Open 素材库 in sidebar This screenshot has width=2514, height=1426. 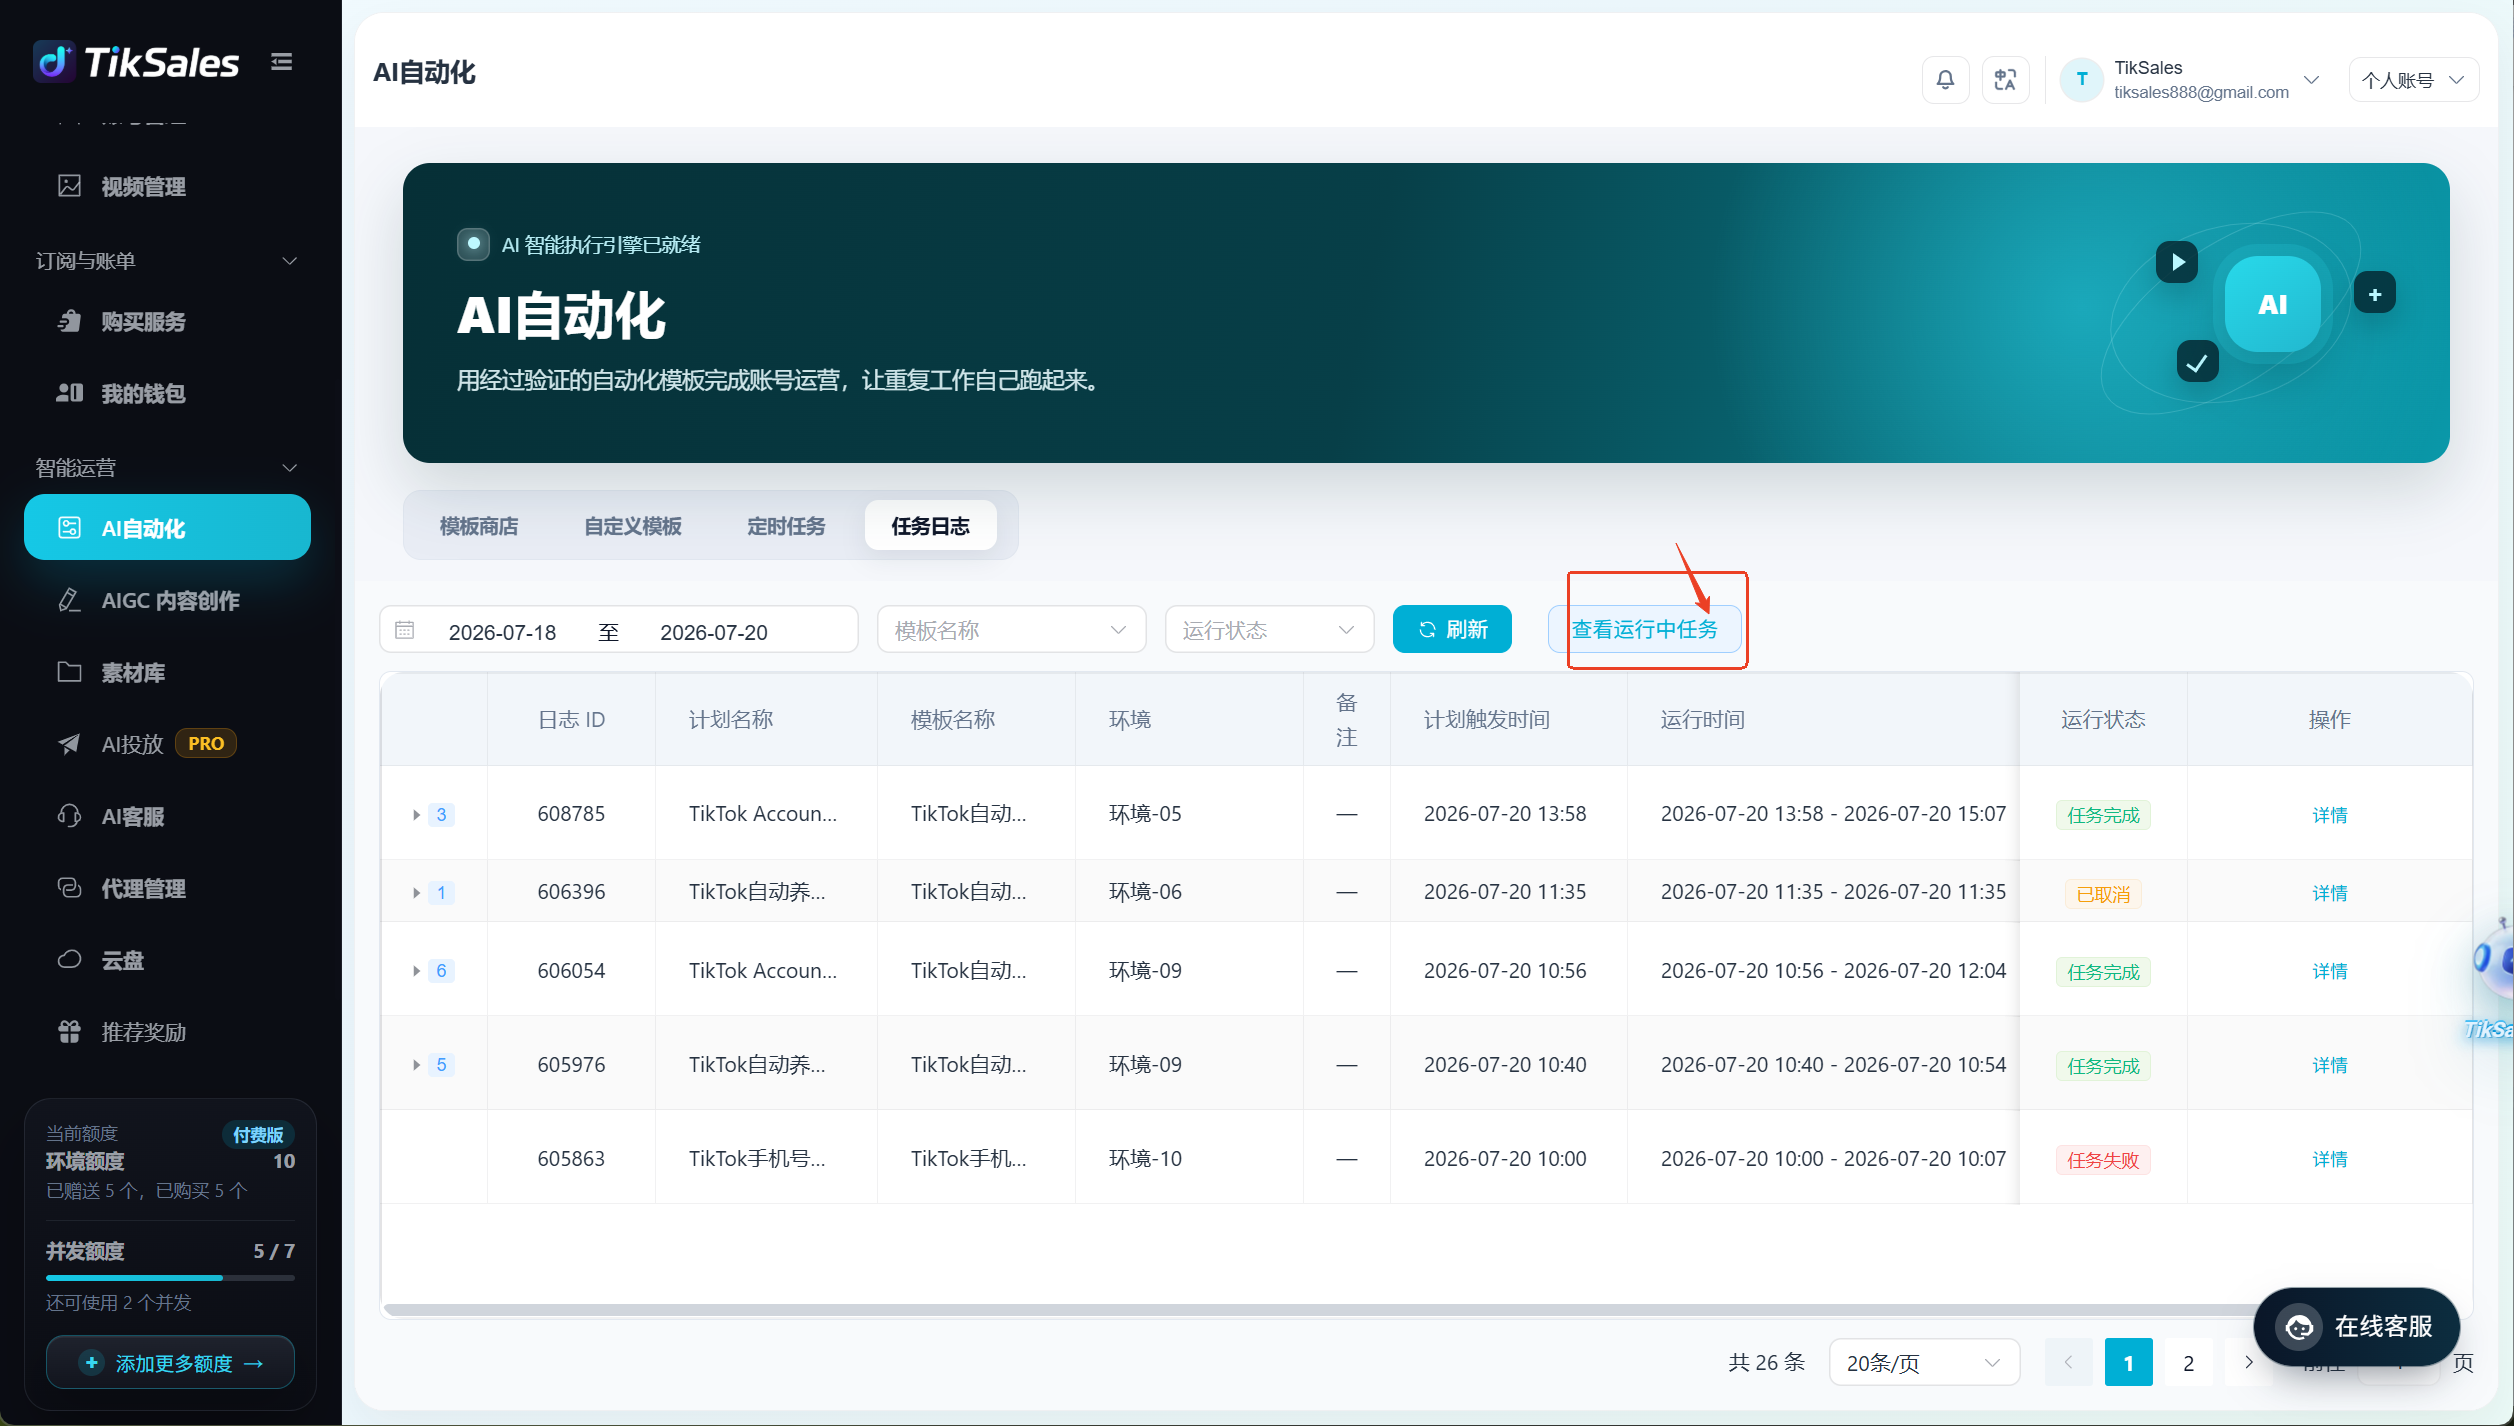tap(167, 672)
